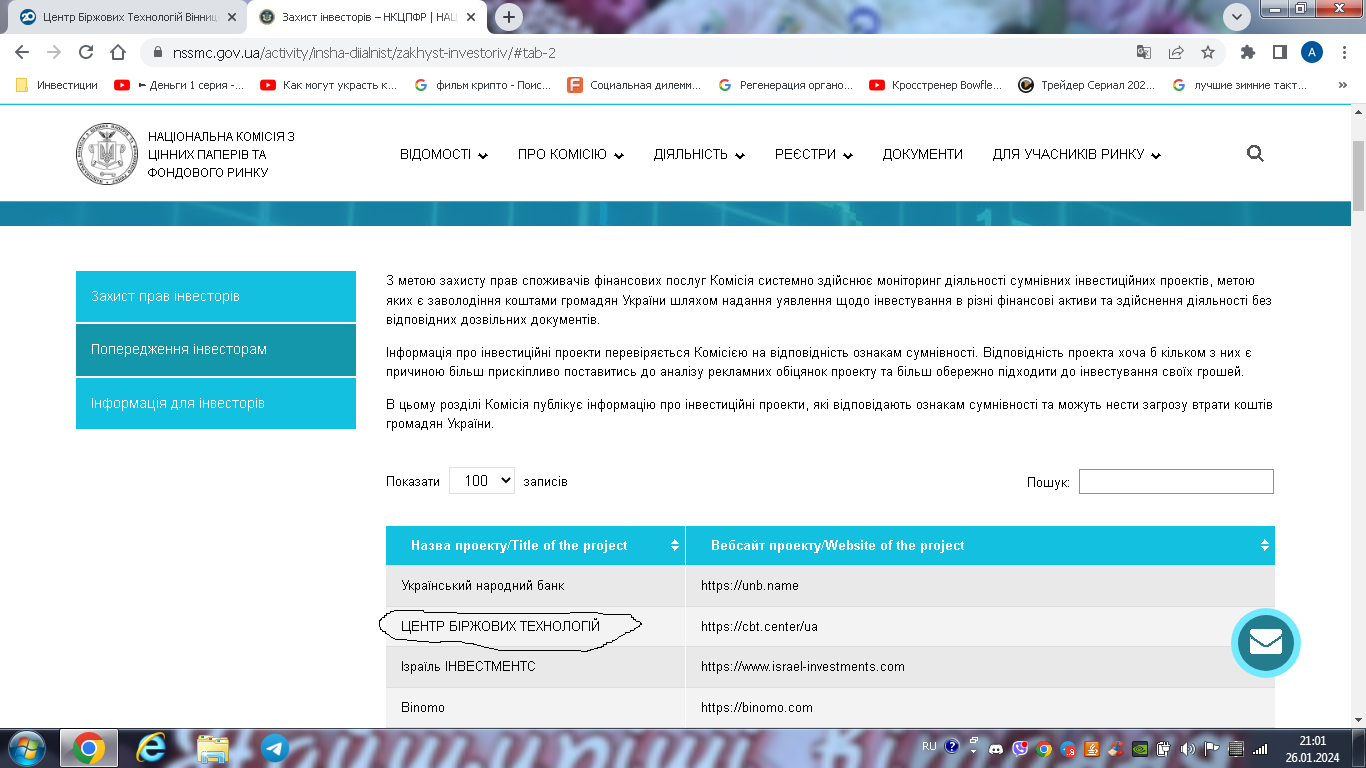Click the Chrome taskbar icon

tap(89, 748)
